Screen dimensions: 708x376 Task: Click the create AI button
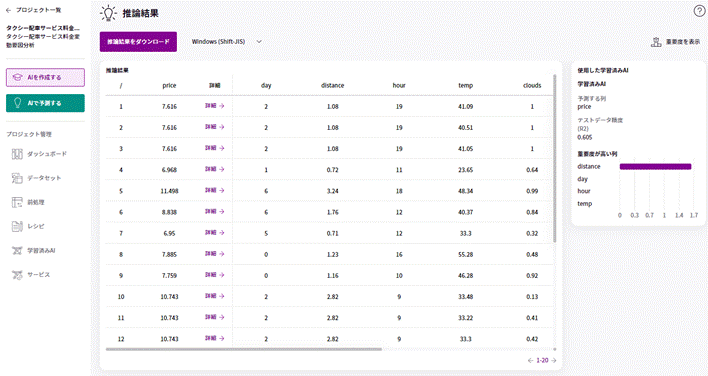click(x=45, y=77)
